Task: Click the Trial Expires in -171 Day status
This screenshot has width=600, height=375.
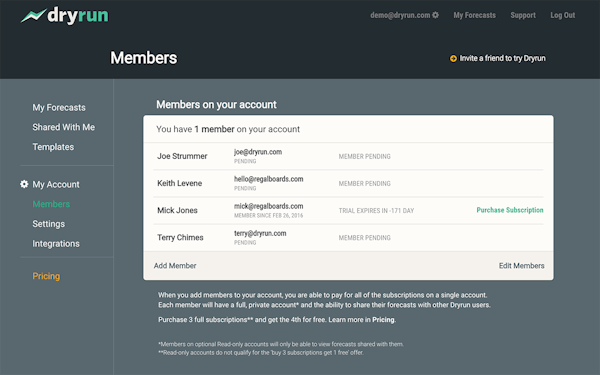Action: pos(376,211)
